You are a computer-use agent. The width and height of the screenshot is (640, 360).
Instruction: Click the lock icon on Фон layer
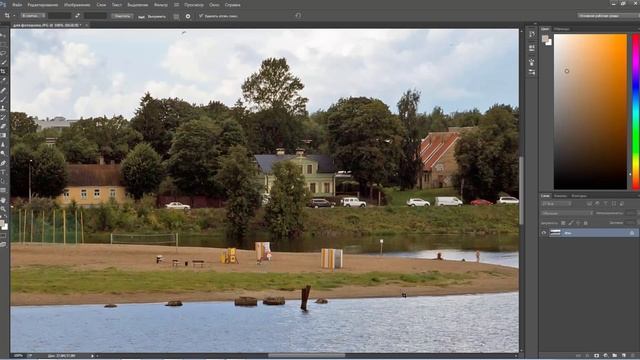pyautogui.click(x=632, y=233)
